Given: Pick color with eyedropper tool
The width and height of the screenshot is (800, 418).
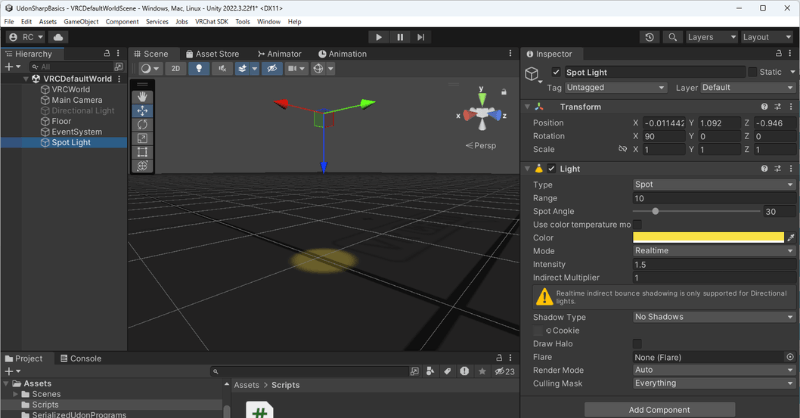Looking at the screenshot, I should pyautogui.click(x=791, y=238).
